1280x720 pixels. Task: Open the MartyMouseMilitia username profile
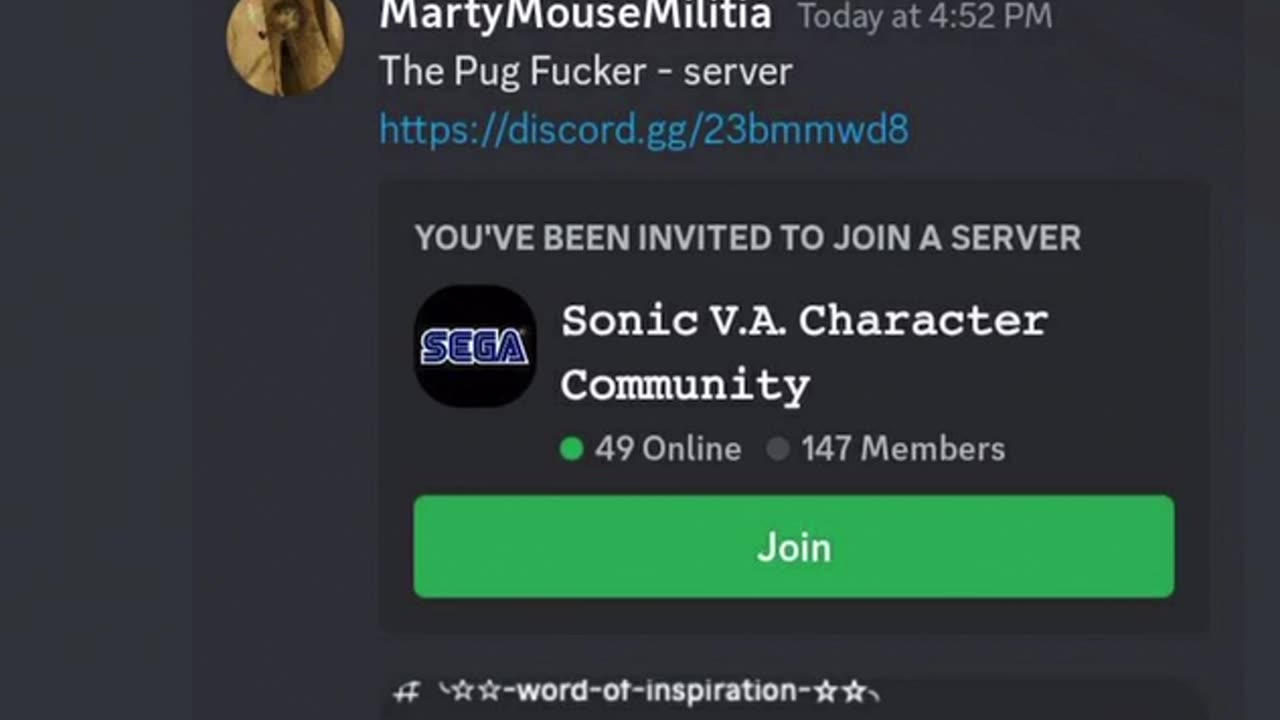point(575,15)
